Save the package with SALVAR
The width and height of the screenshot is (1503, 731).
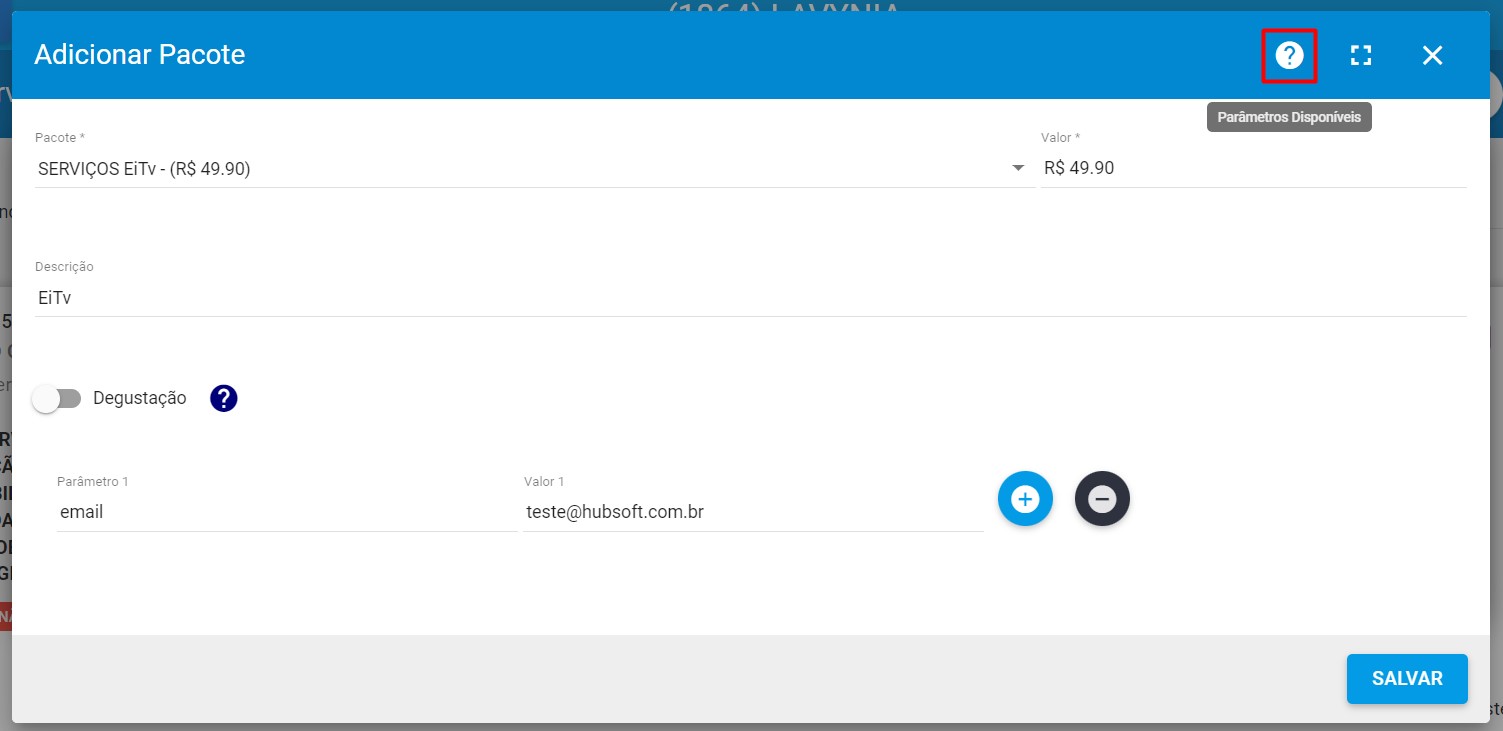coord(1406,678)
